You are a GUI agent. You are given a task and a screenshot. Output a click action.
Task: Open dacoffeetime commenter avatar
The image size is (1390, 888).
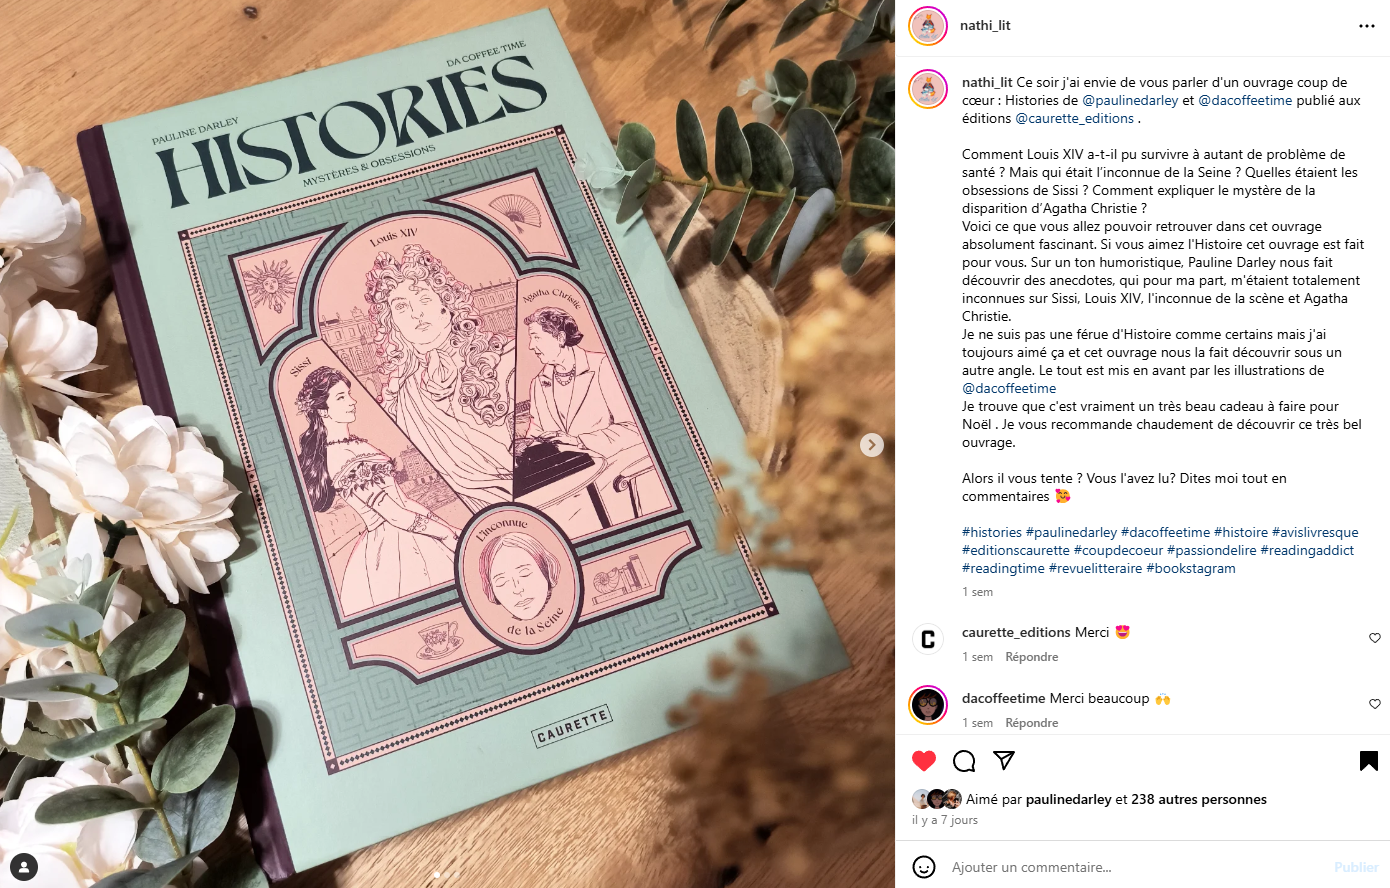928,705
